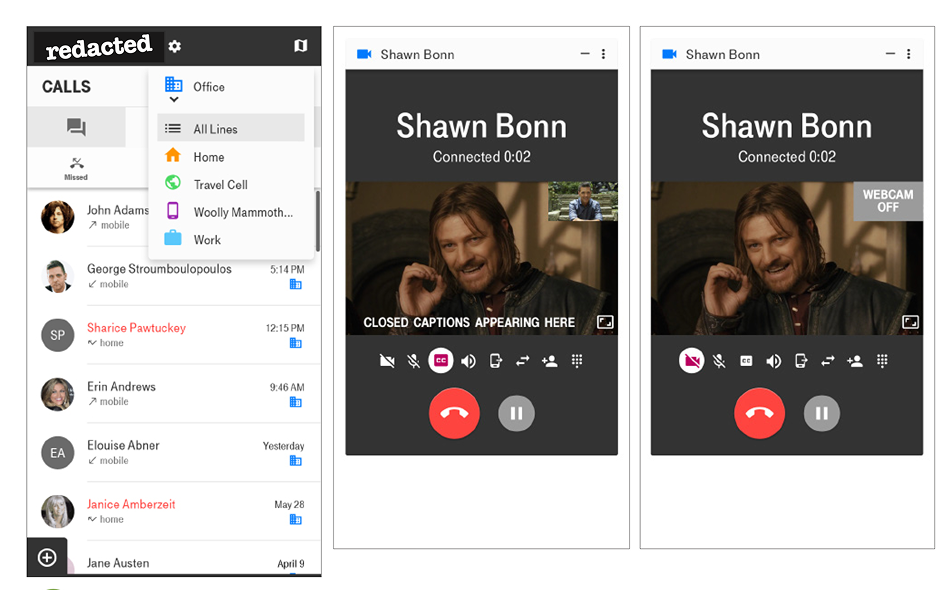
Task: Select All Lines in the dropdown
Action: (x=230, y=129)
